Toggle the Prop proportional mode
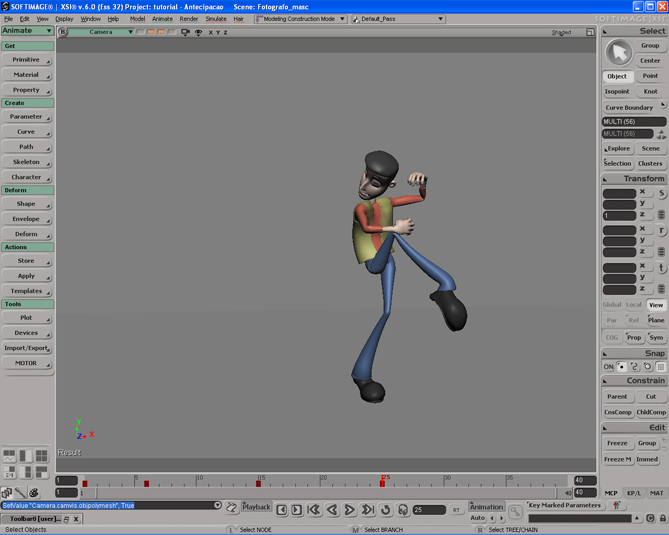The image size is (669, 535). 634,338
